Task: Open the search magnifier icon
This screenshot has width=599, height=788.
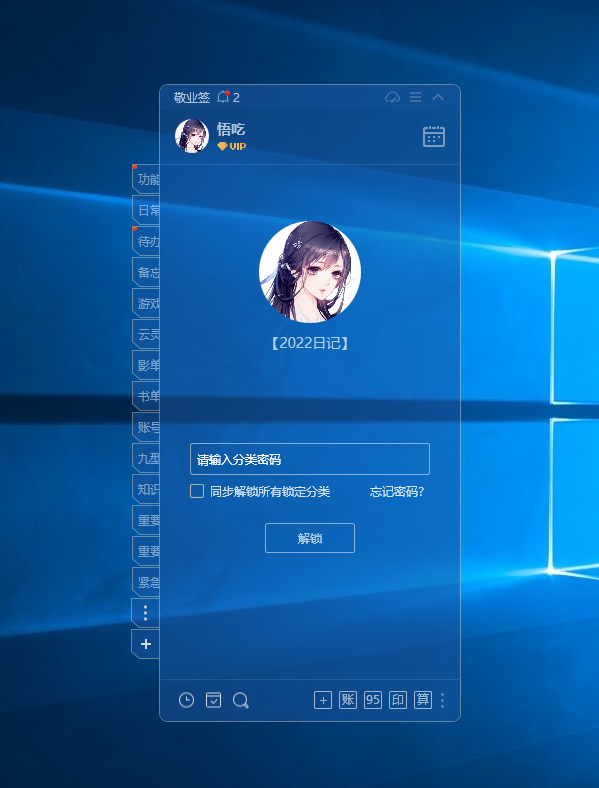Action: (241, 701)
